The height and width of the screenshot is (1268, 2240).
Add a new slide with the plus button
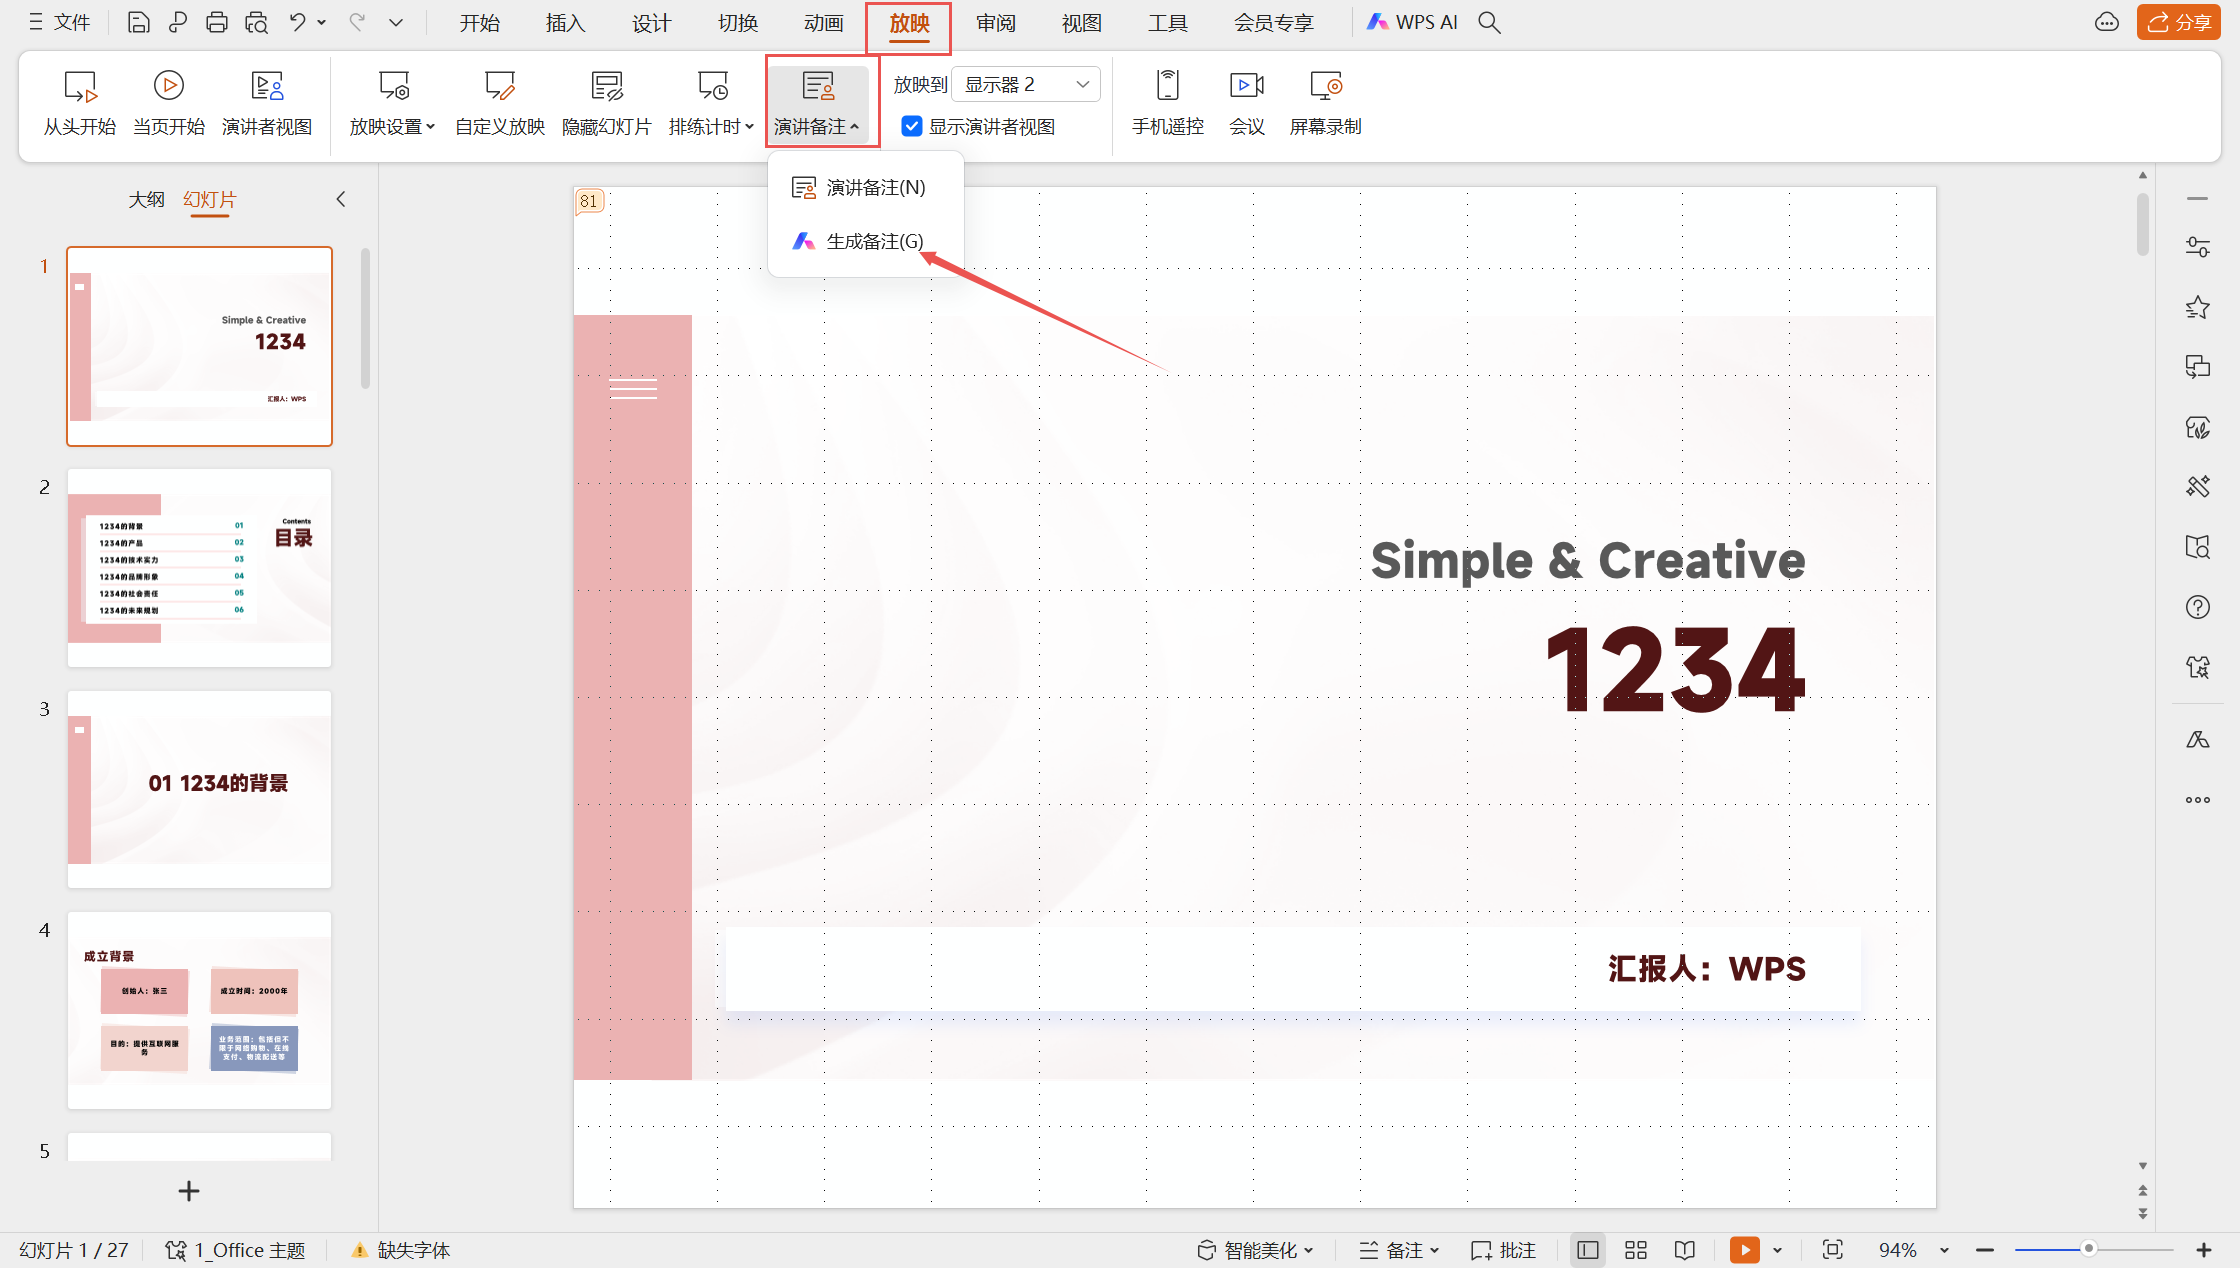click(x=189, y=1191)
